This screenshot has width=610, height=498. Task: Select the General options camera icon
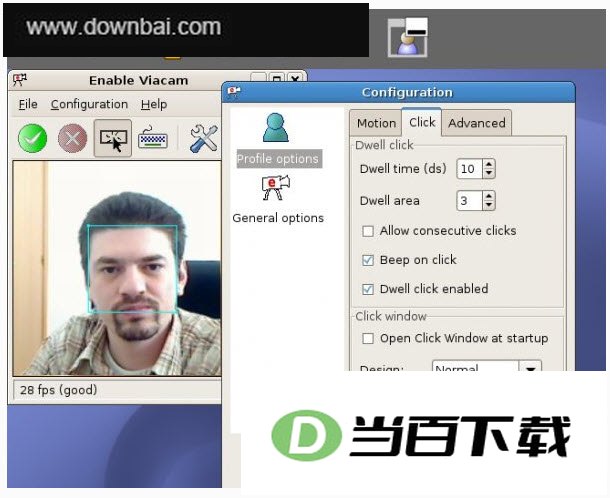(x=276, y=188)
